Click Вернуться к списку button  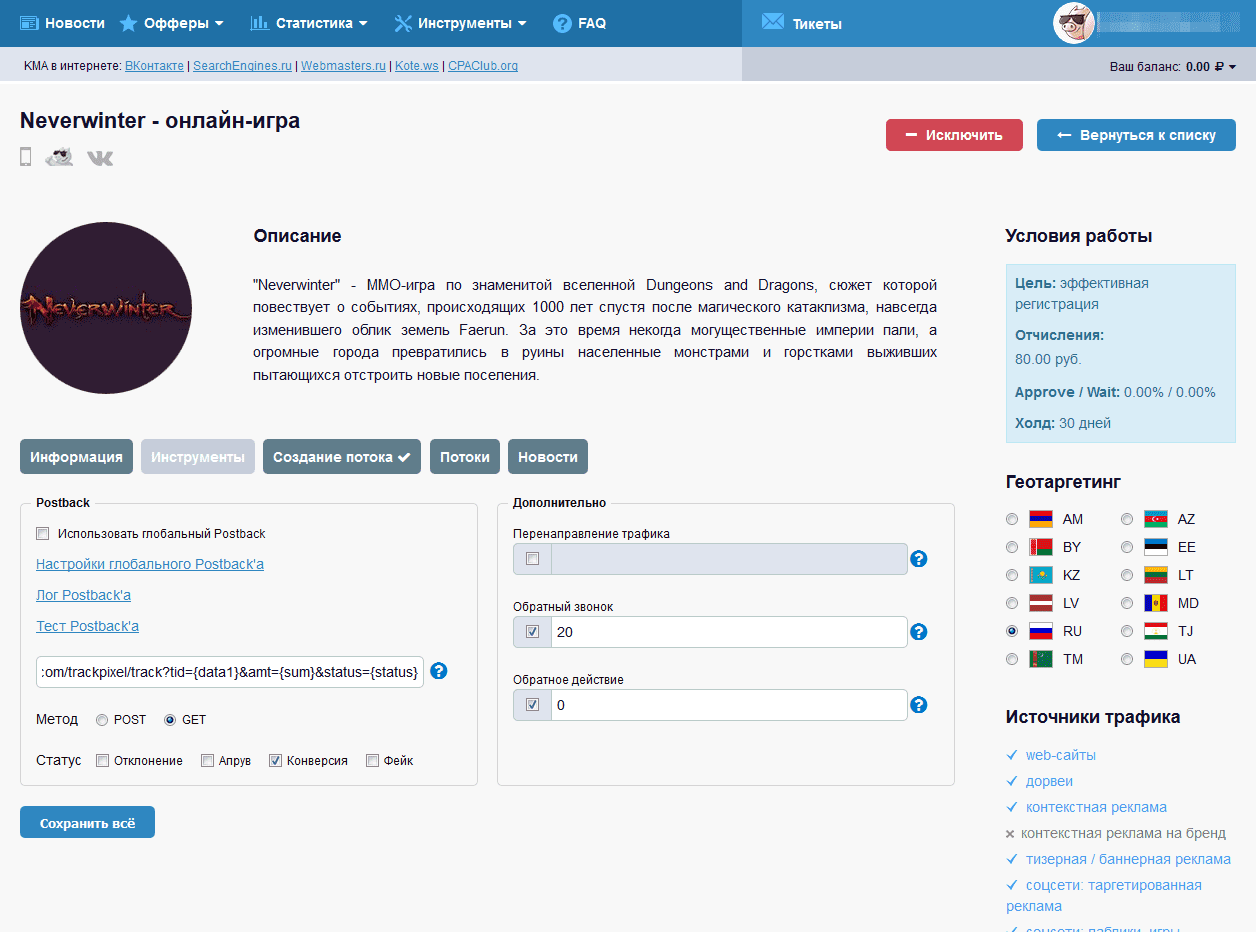click(x=1136, y=135)
